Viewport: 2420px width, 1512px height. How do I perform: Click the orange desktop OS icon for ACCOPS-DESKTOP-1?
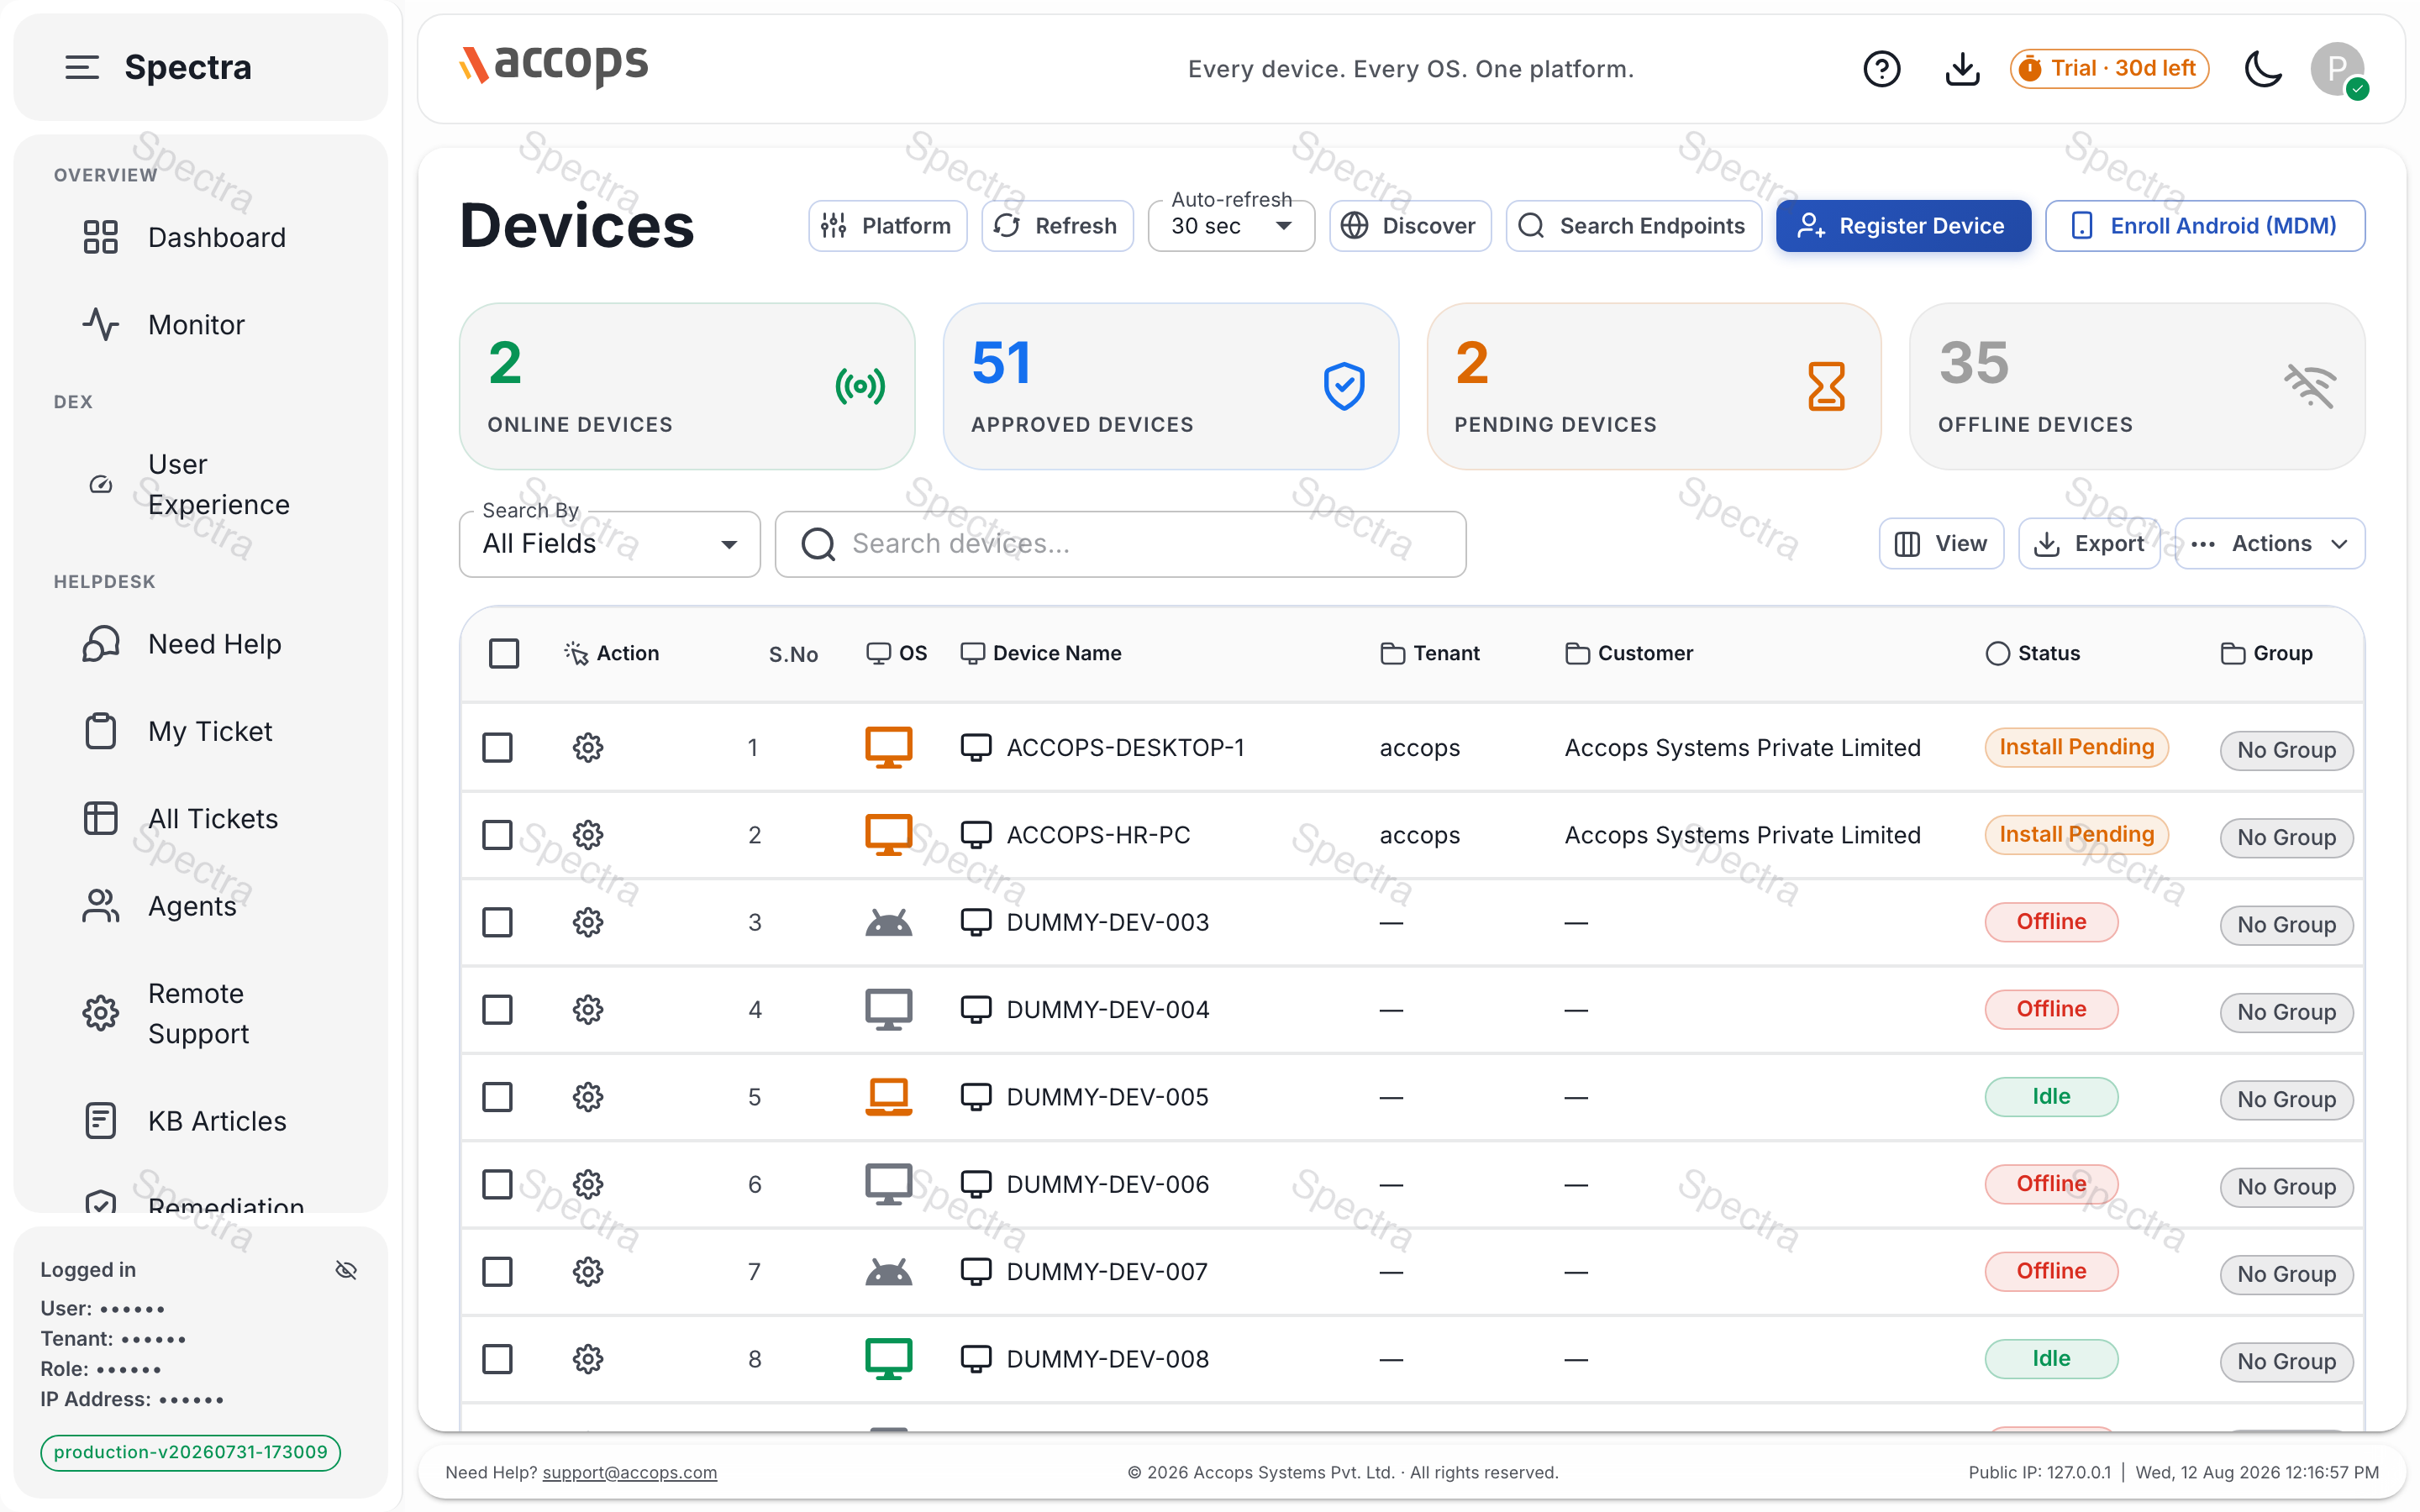tap(888, 747)
